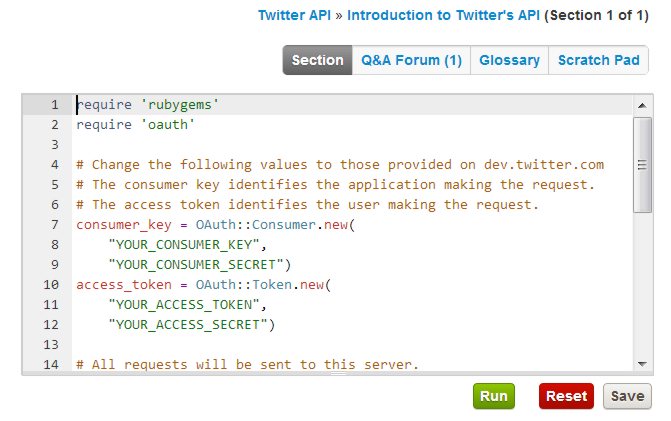Follow the Introduction to Twitter's API link
The image size is (671, 421).
pyautogui.click(x=443, y=15)
